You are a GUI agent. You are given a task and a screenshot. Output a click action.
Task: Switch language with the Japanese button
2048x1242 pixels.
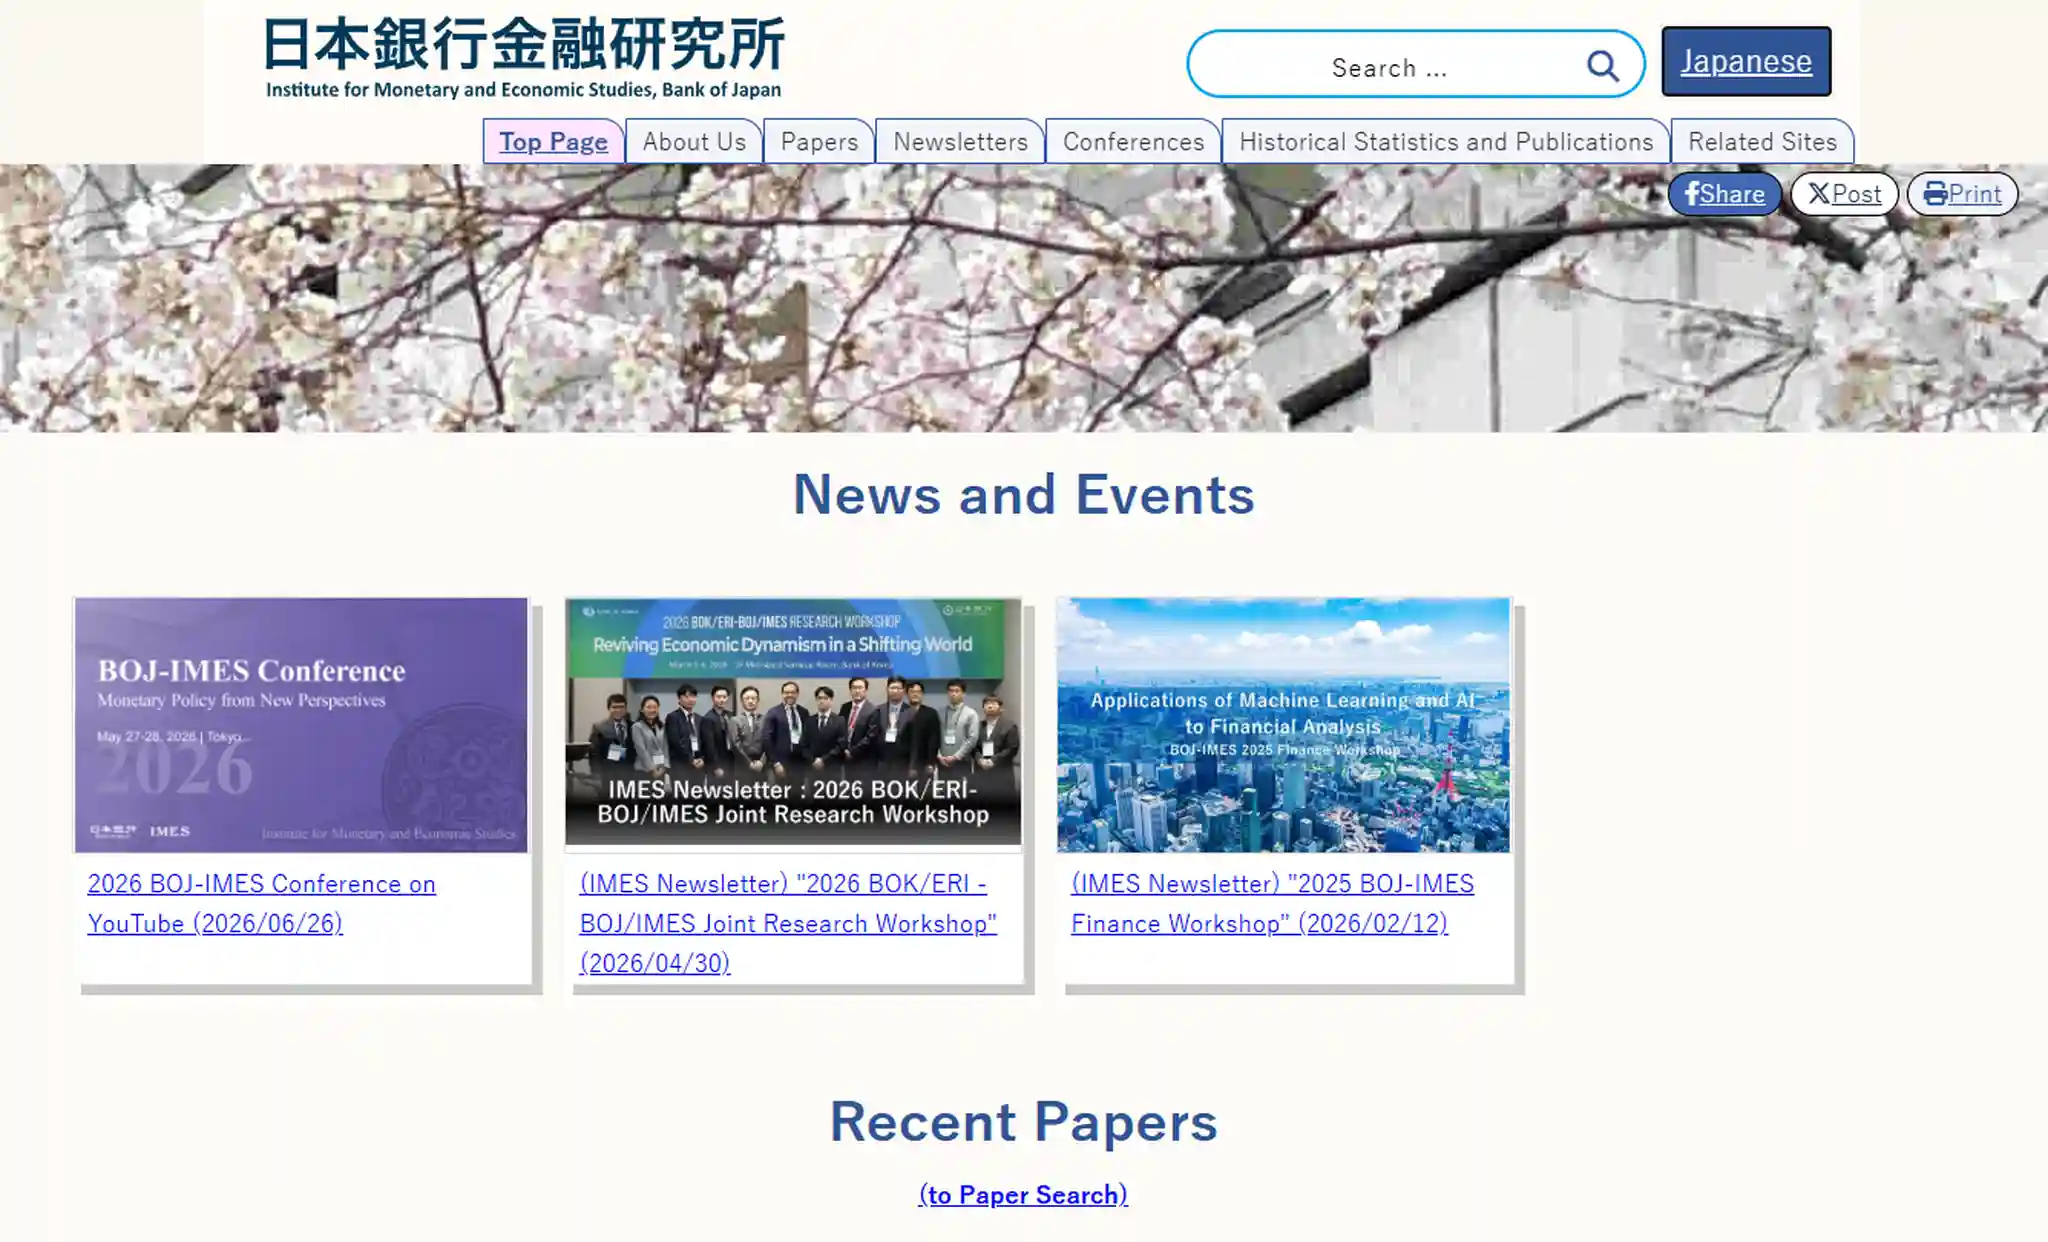tap(1746, 61)
